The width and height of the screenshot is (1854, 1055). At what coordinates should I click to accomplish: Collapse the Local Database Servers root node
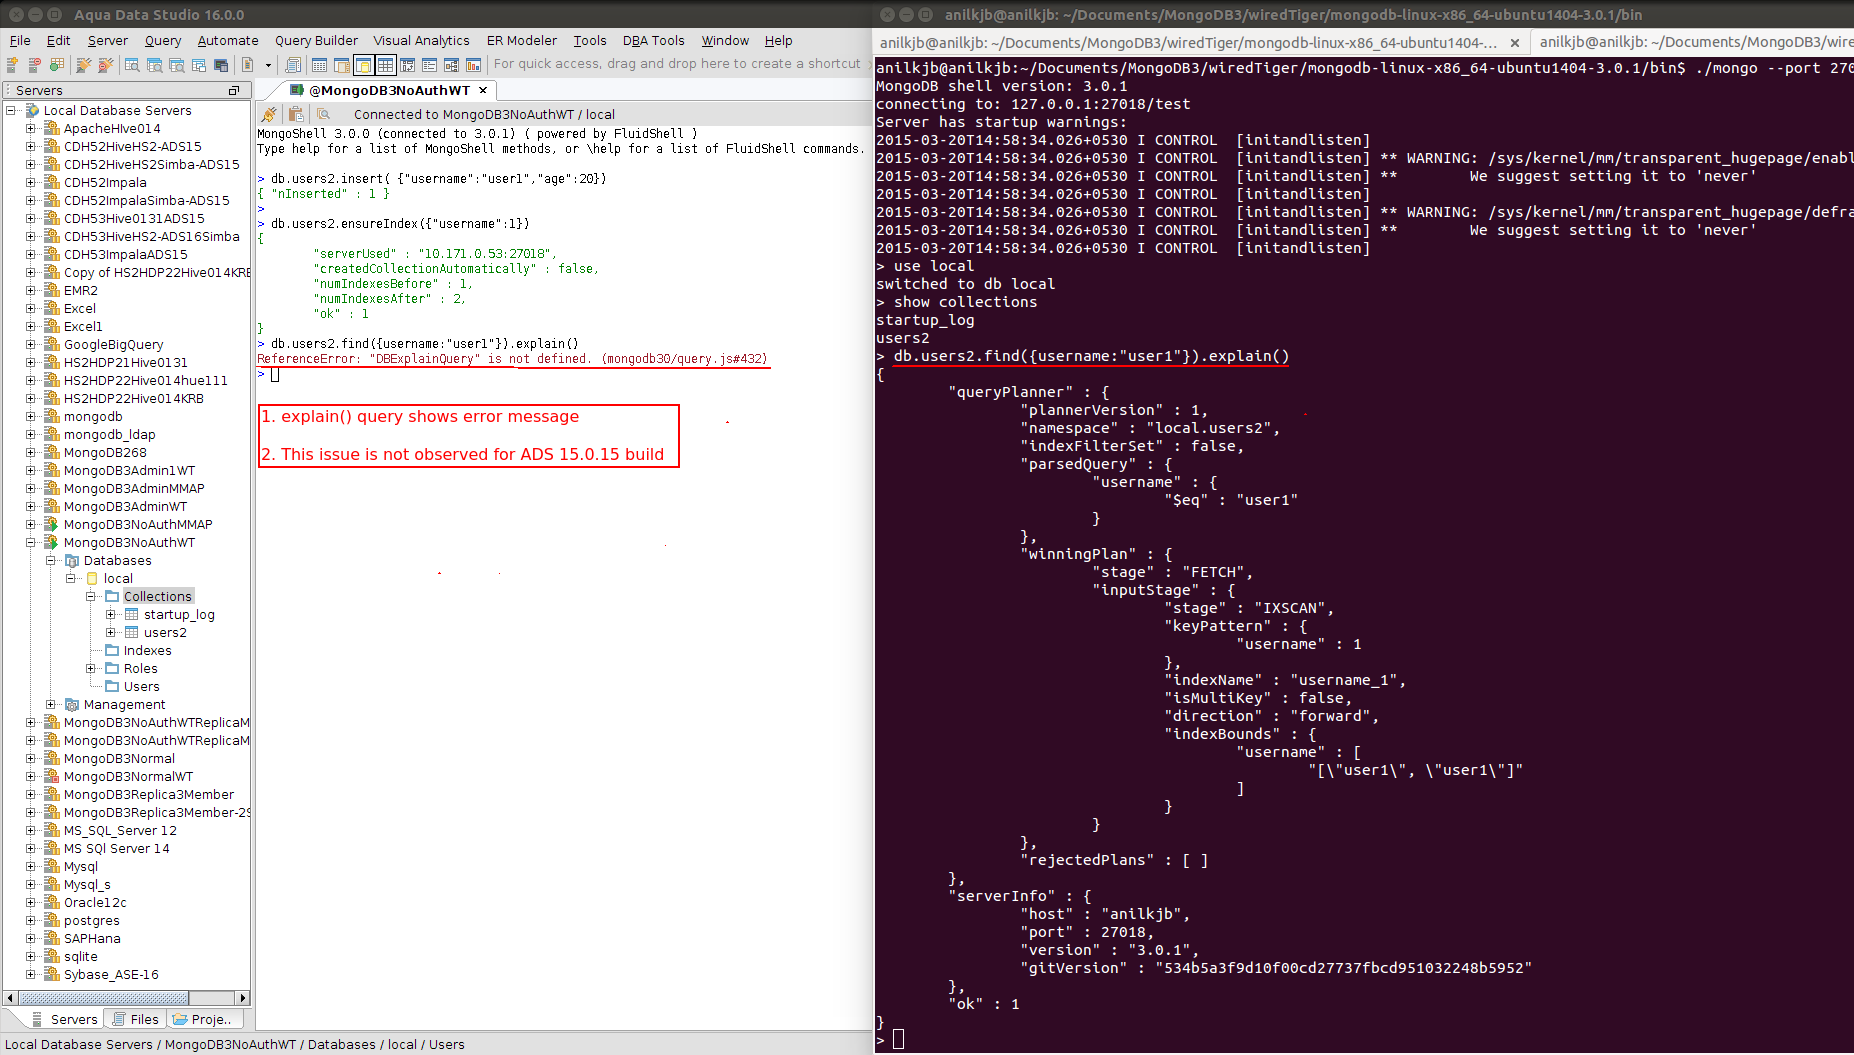(x=11, y=110)
